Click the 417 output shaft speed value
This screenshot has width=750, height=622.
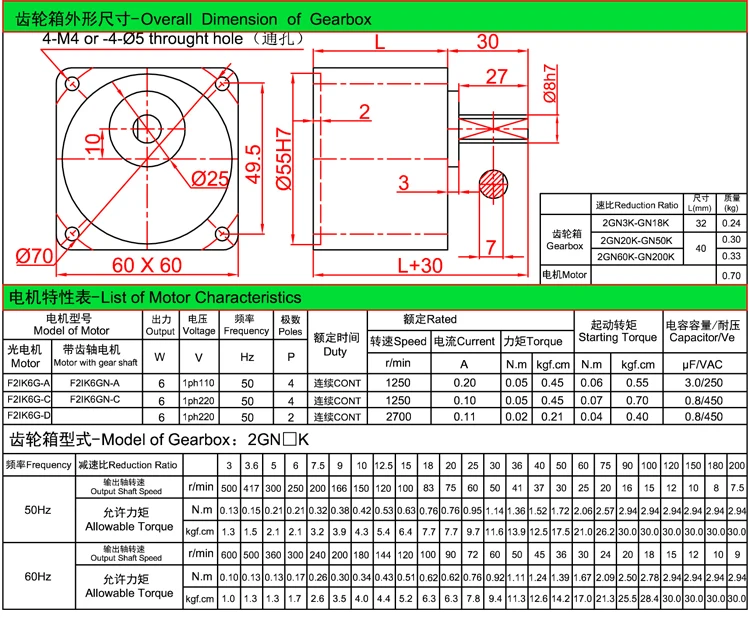tap(251, 488)
